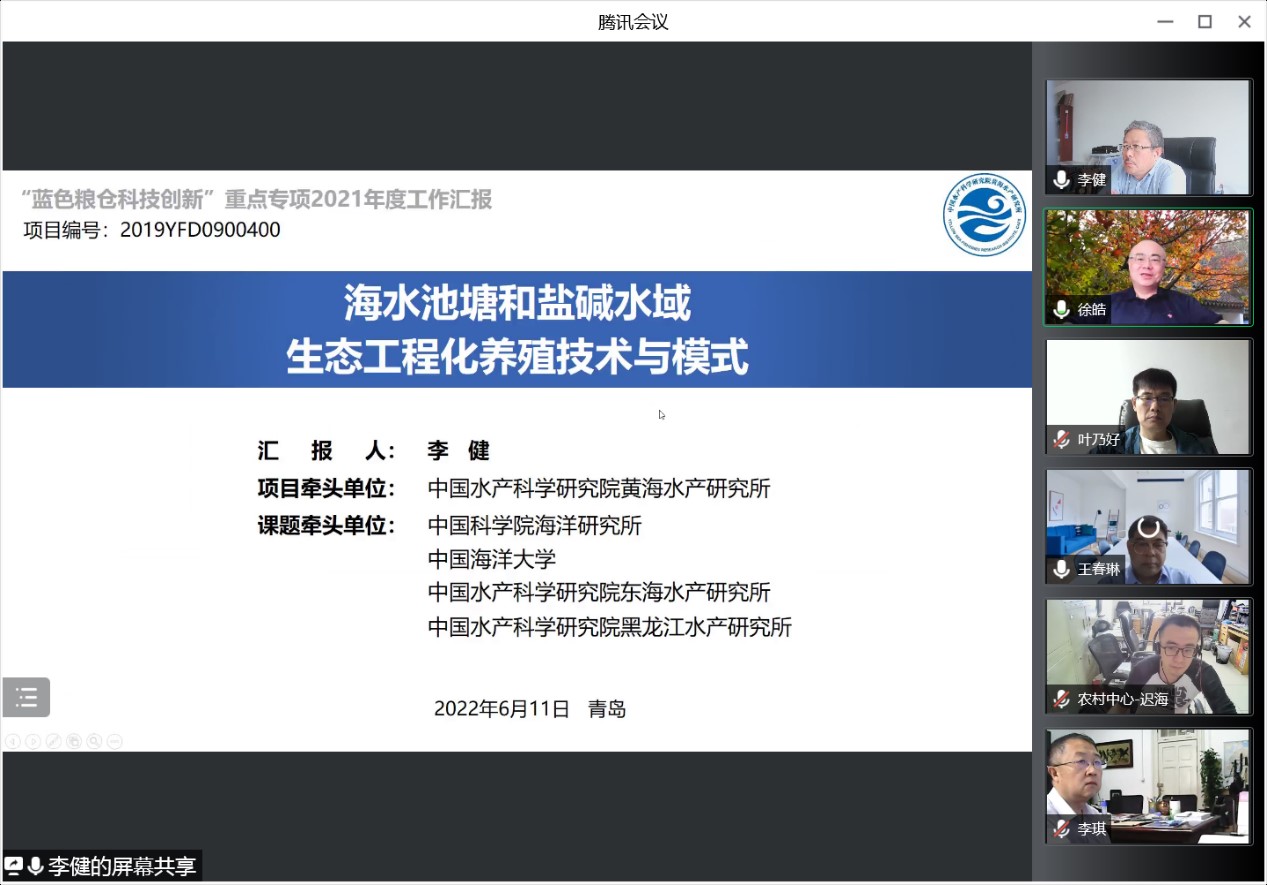The image size is (1267, 885).
Task: Select the pen annotation tool on slide
Action: (x=53, y=741)
